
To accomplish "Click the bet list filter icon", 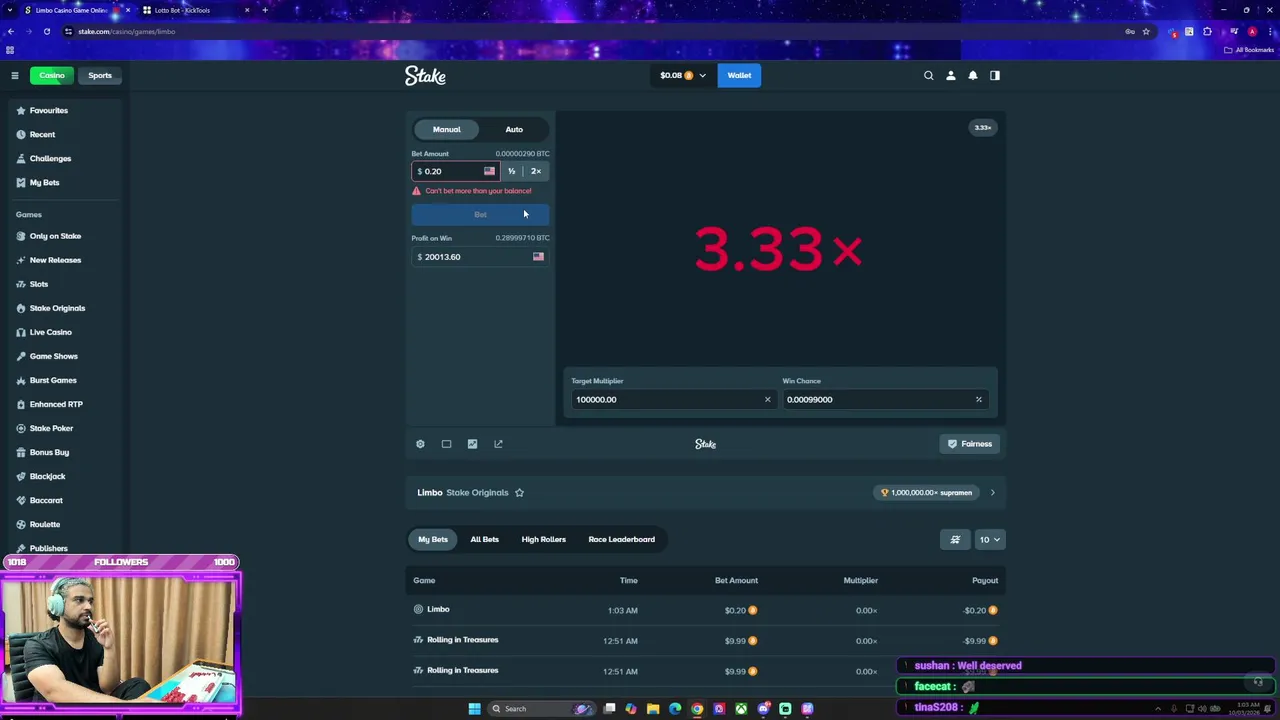I will point(955,539).
